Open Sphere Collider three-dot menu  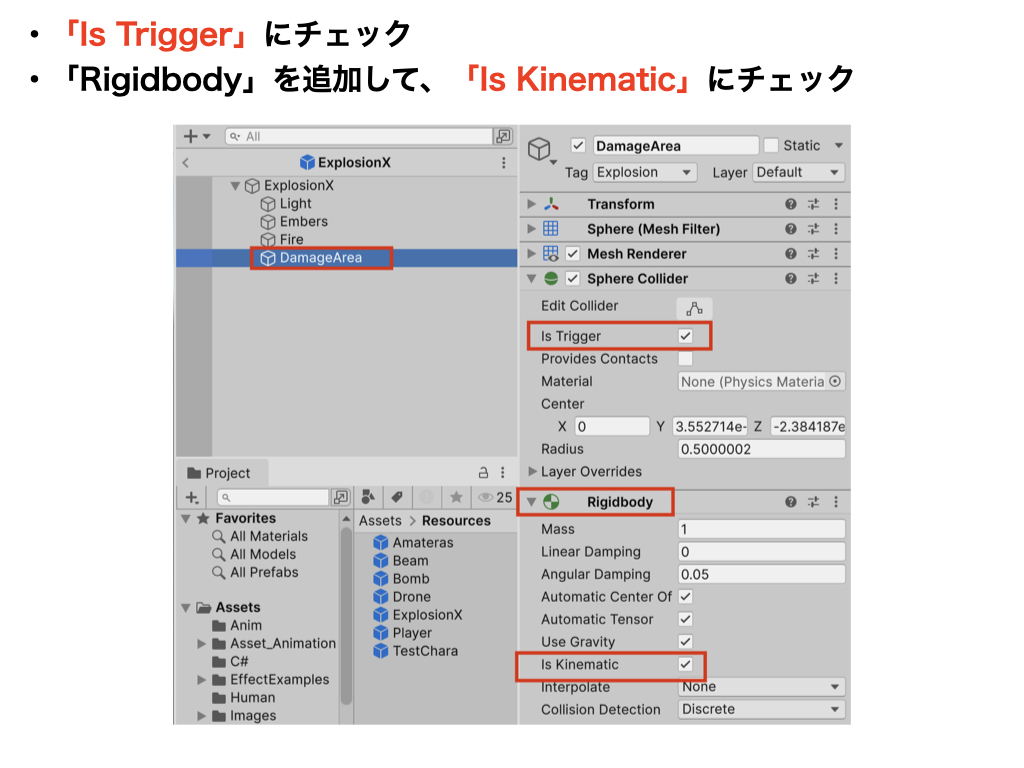click(x=836, y=279)
